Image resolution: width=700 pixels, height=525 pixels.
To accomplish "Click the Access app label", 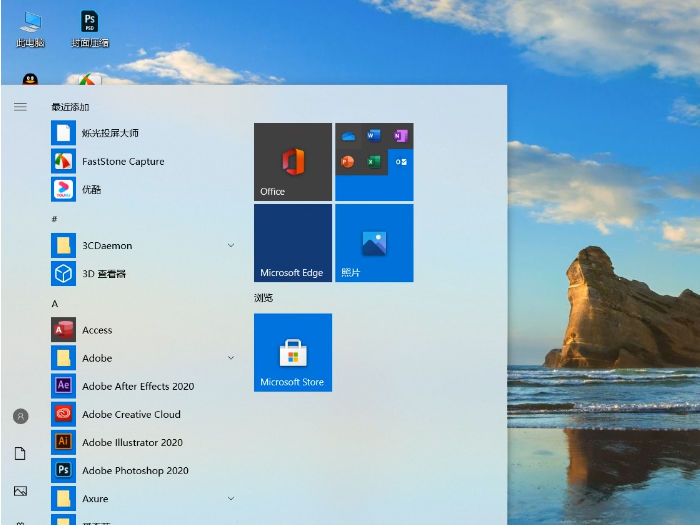I will (97, 330).
